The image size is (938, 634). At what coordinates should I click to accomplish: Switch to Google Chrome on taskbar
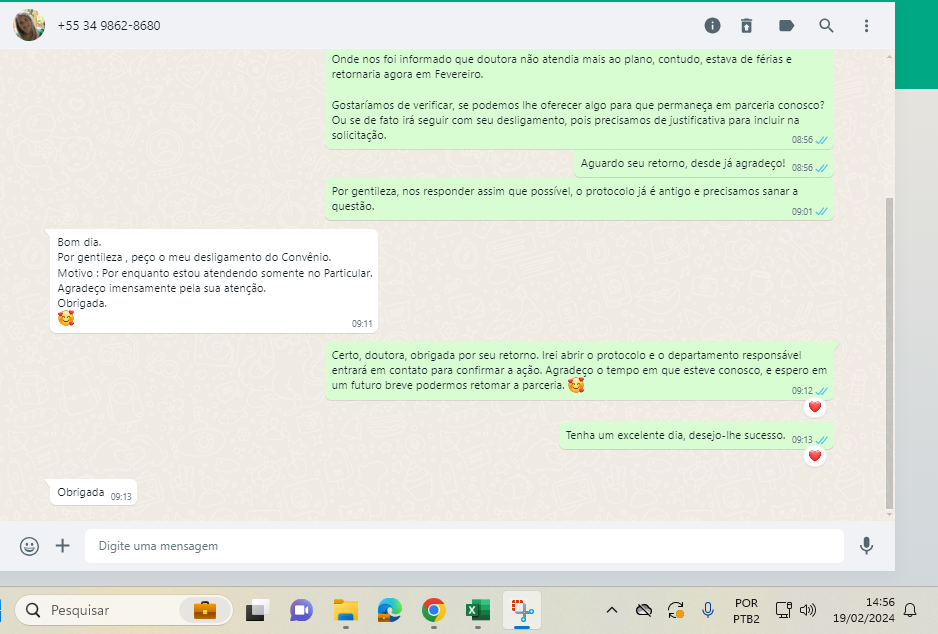434,610
